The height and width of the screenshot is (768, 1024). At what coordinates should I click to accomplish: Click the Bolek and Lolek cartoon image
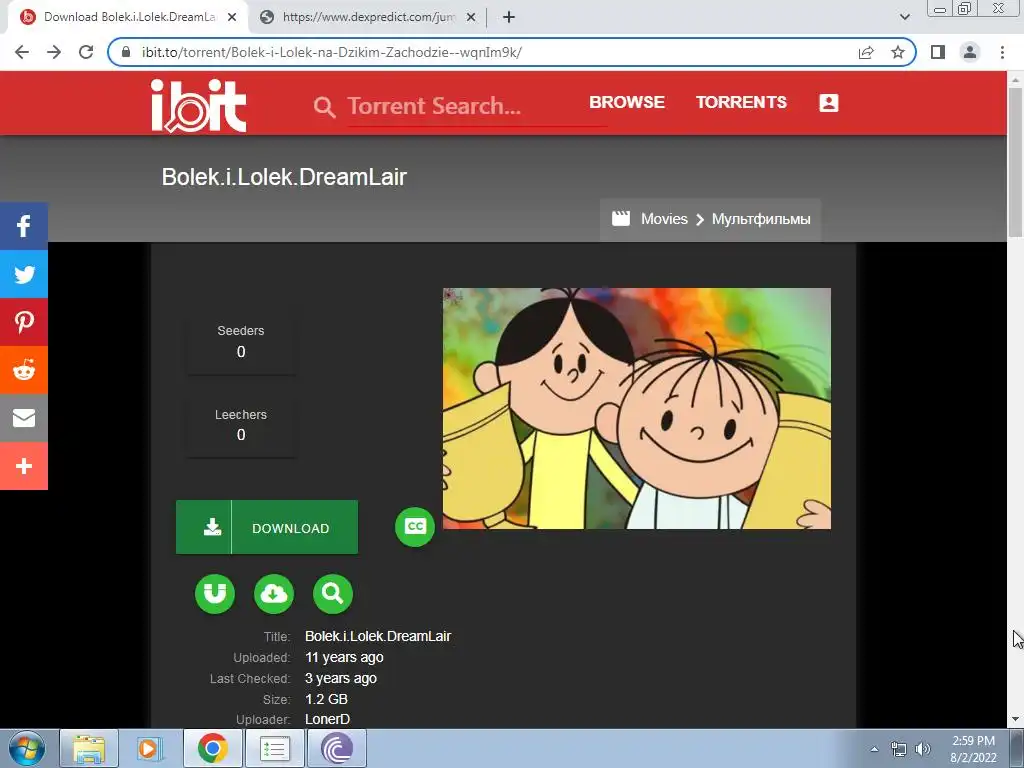[x=637, y=408]
